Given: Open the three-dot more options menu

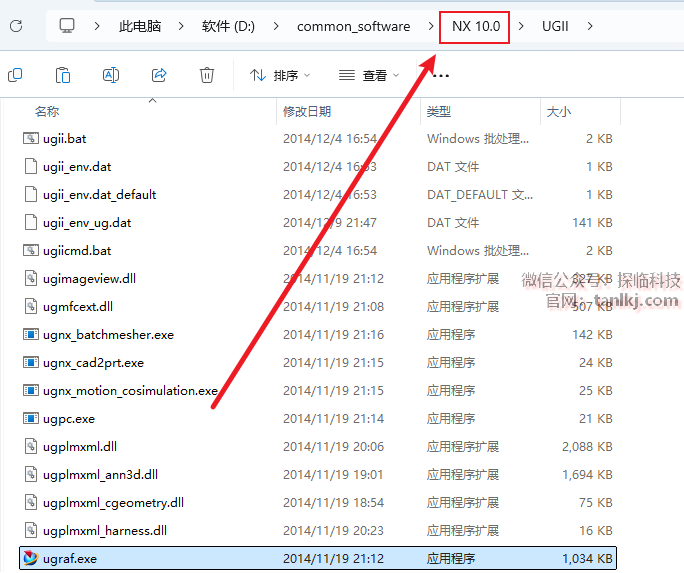Looking at the screenshot, I should click(x=441, y=75).
